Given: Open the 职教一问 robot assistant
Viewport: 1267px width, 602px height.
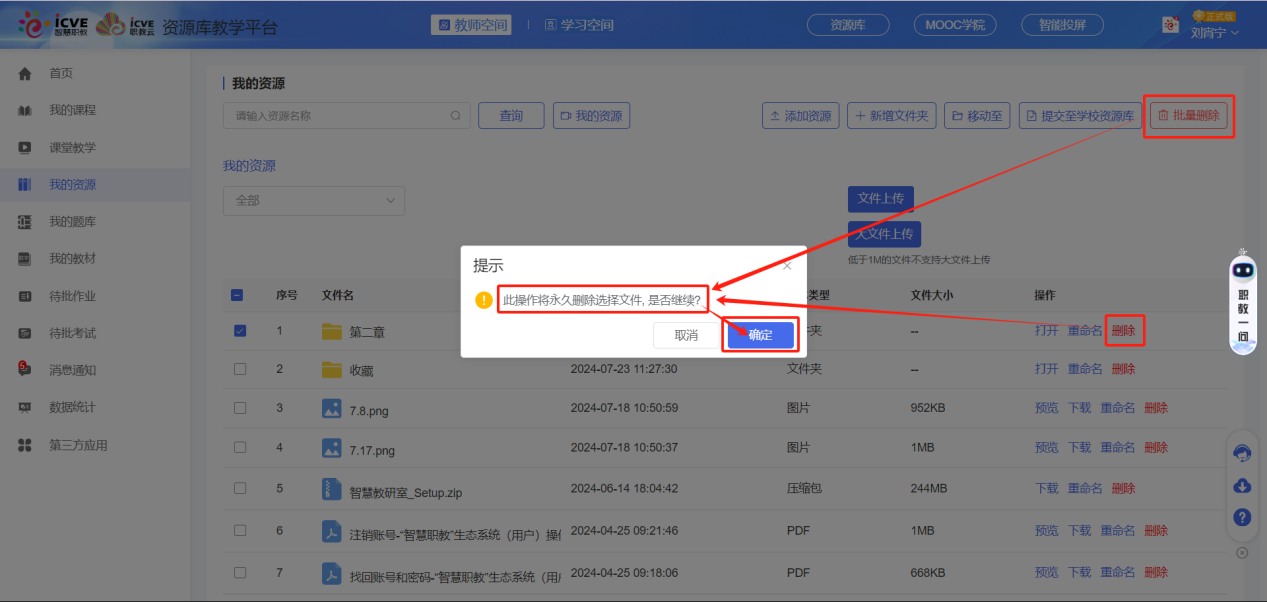Looking at the screenshot, I should click(x=1242, y=302).
